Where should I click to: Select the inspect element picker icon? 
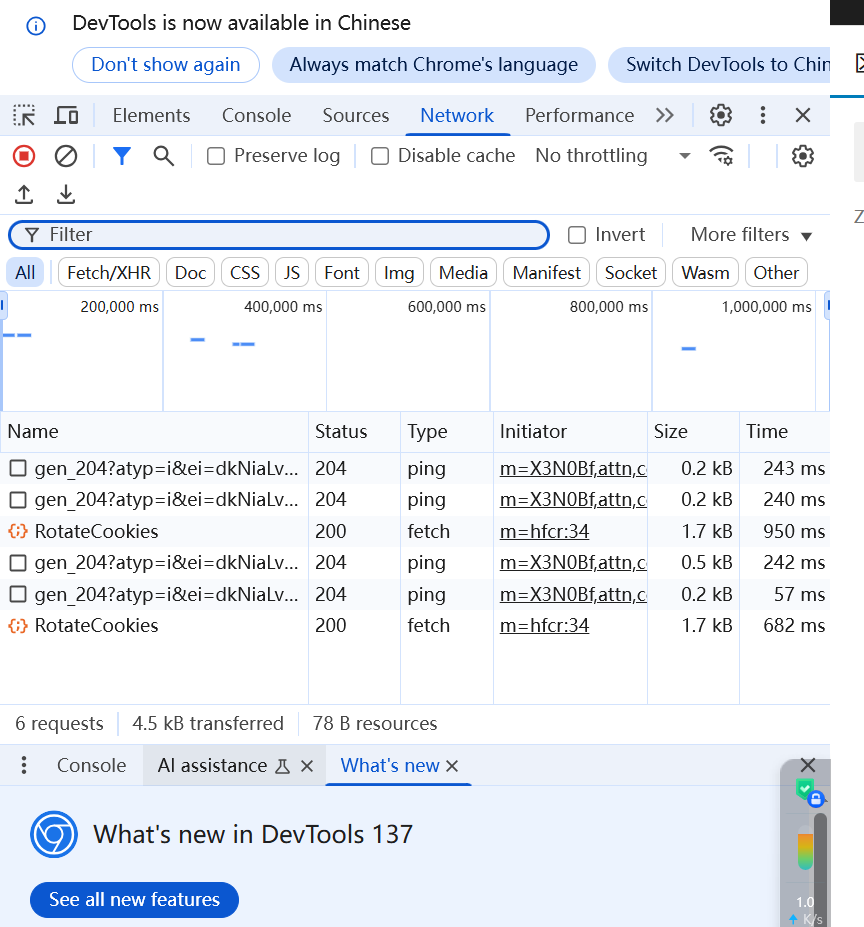pos(24,115)
